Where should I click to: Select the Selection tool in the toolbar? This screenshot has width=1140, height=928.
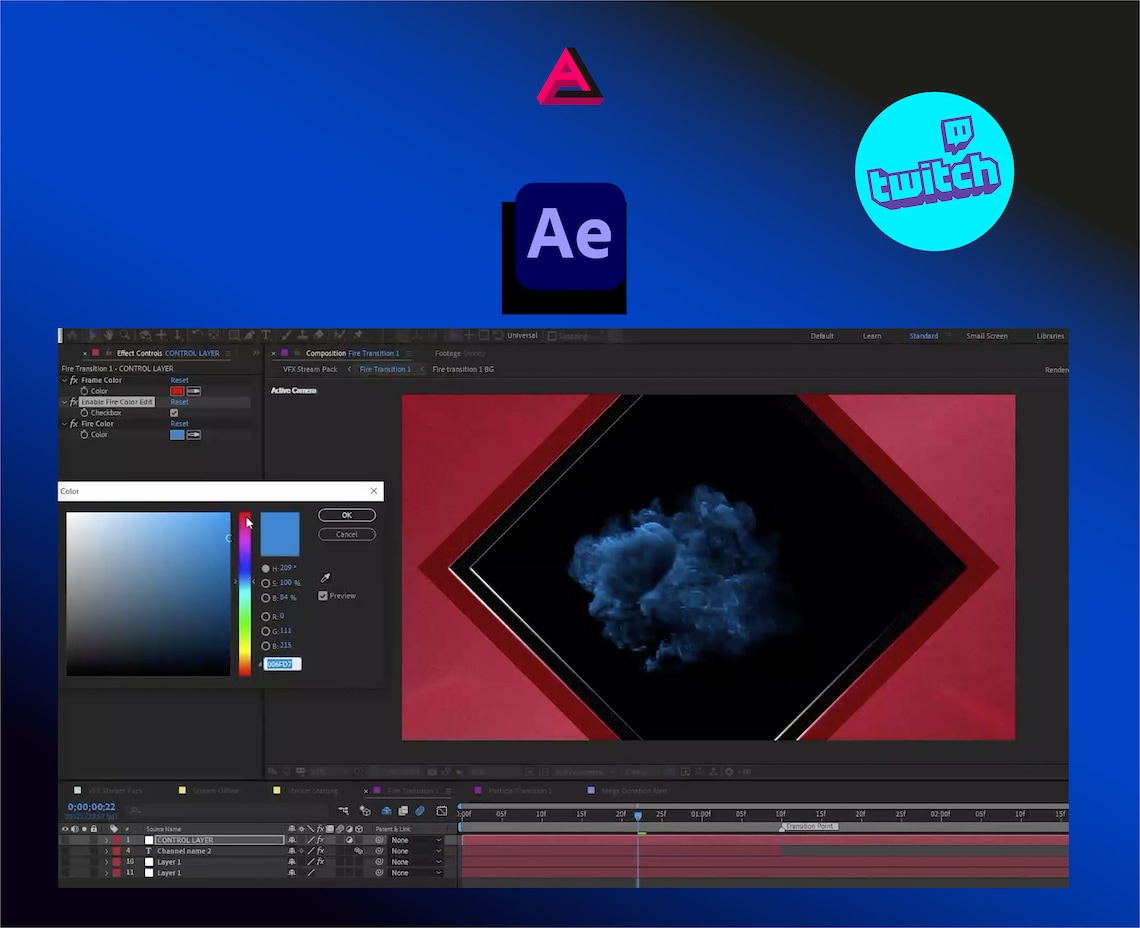coord(94,335)
